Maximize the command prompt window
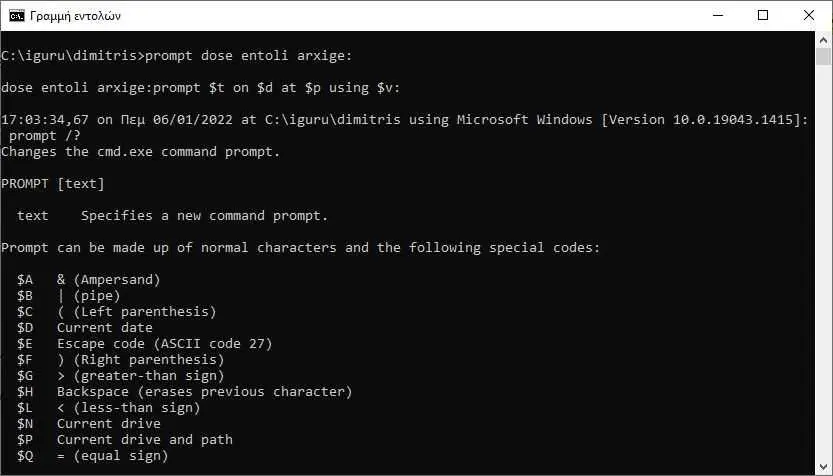Viewport: 833px width, 476px height. click(x=763, y=15)
